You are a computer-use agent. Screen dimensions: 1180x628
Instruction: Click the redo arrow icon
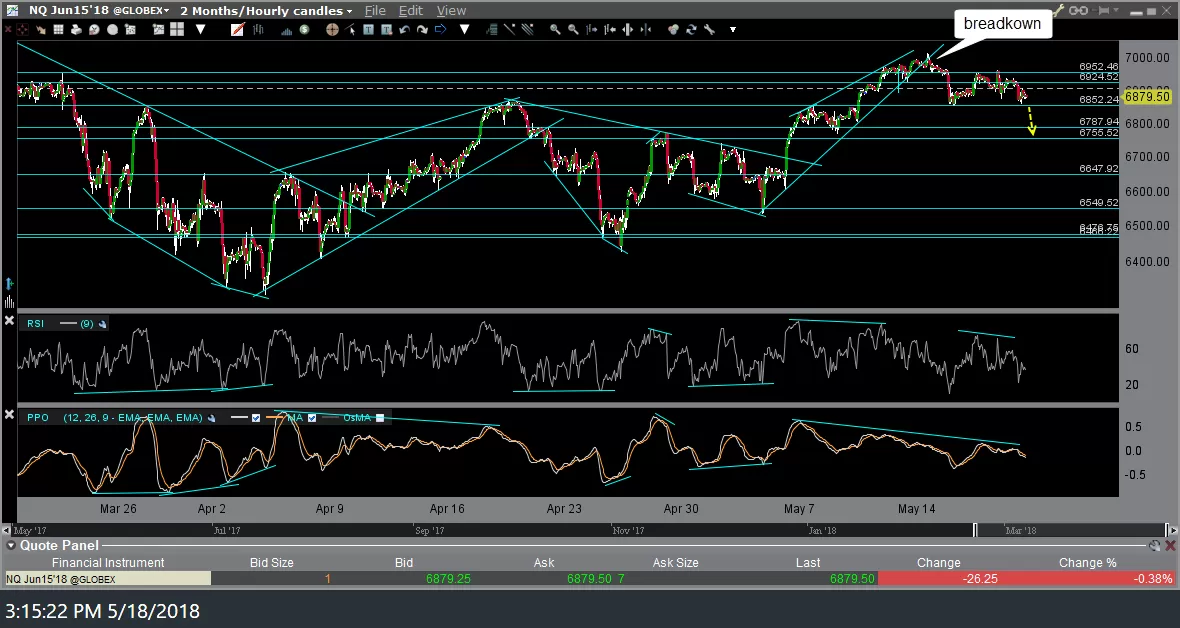[x=422, y=29]
